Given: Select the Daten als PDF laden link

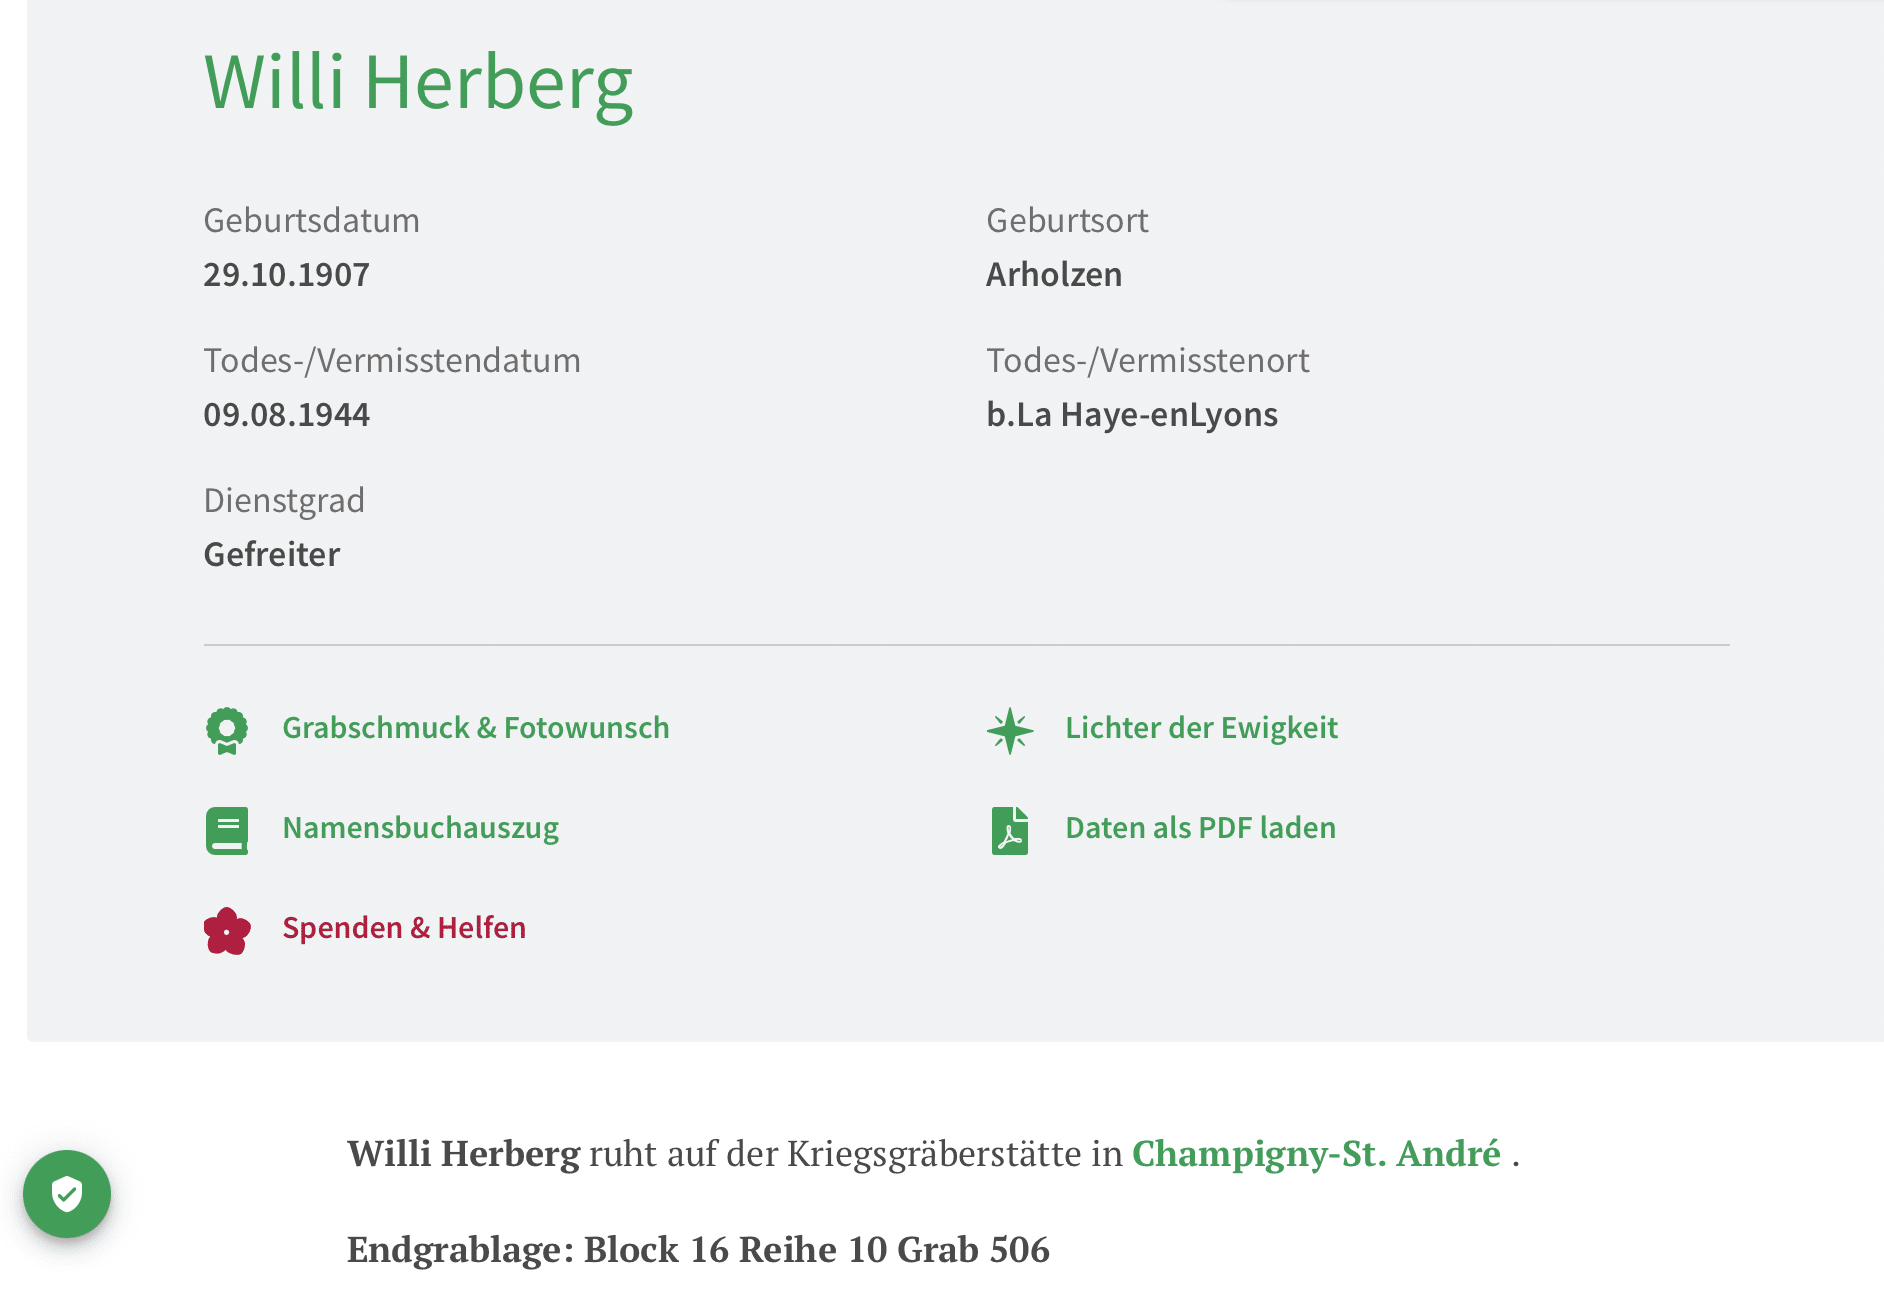Looking at the screenshot, I should point(1200,828).
